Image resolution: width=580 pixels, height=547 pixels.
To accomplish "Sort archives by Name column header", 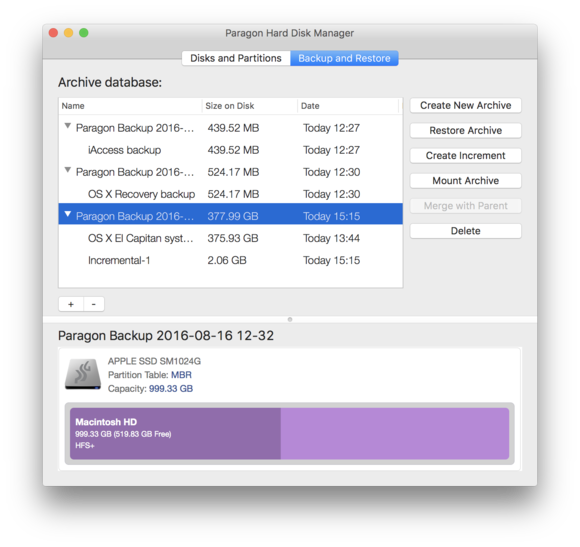I will (130, 106).
